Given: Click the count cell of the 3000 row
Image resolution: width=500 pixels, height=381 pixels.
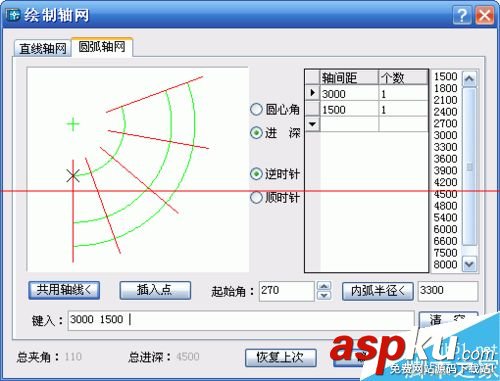Looking at the screenshot, I should (403, 94).
